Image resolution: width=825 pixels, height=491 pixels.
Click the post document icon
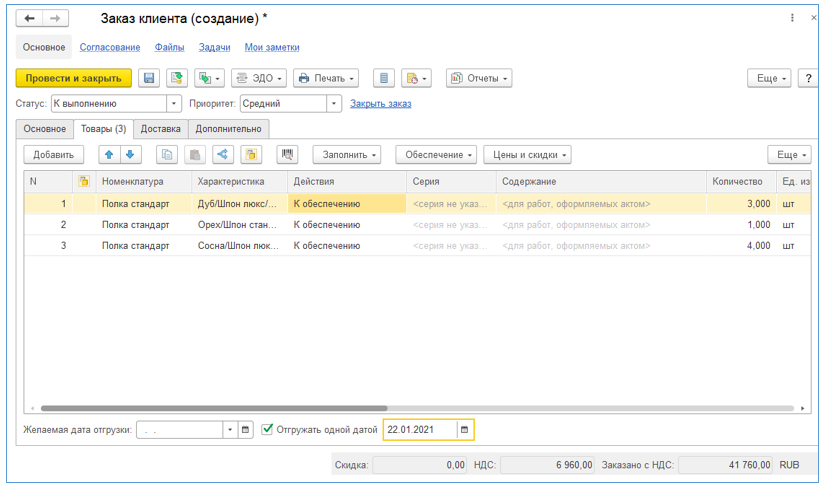tap(177, 78)
